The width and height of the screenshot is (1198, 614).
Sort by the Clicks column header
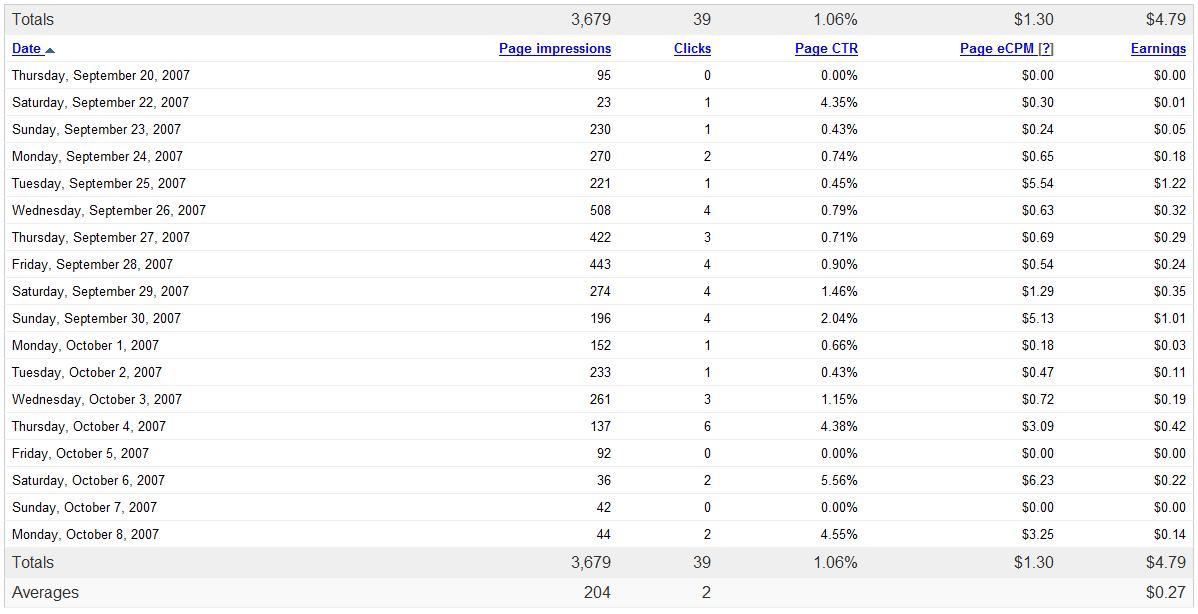tap(692, 49)
